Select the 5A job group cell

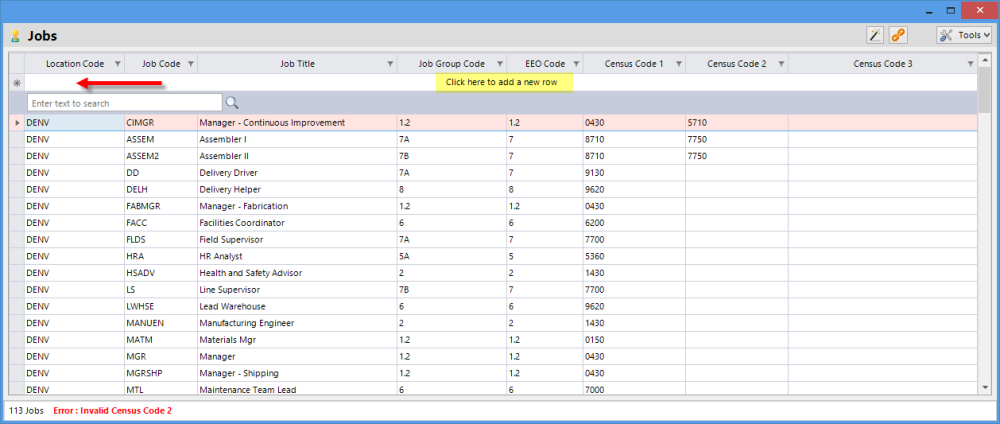coord(452,256)
